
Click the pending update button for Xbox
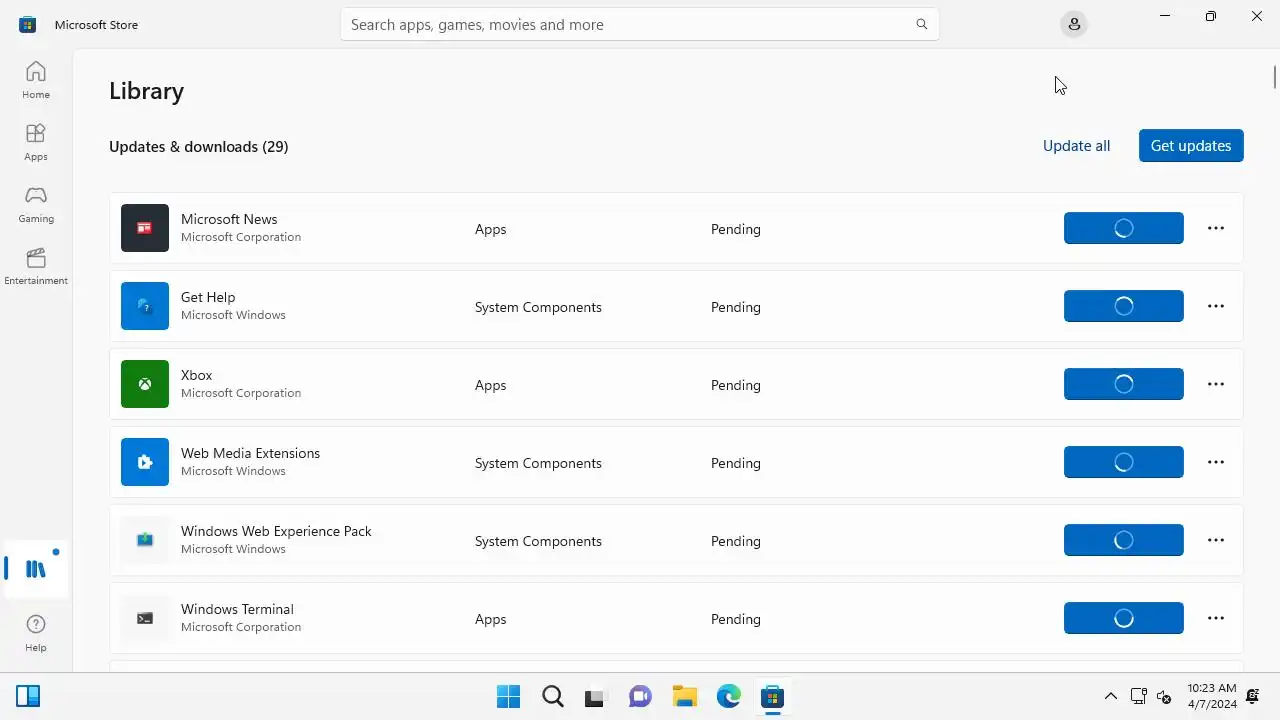pos(1124,384)
